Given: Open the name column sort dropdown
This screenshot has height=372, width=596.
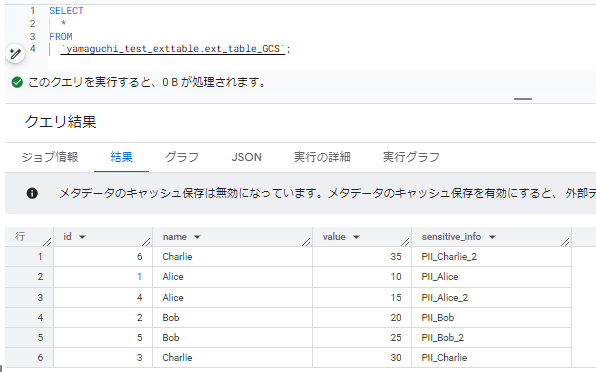Looking at the screenshot, I should pos(197,237).
